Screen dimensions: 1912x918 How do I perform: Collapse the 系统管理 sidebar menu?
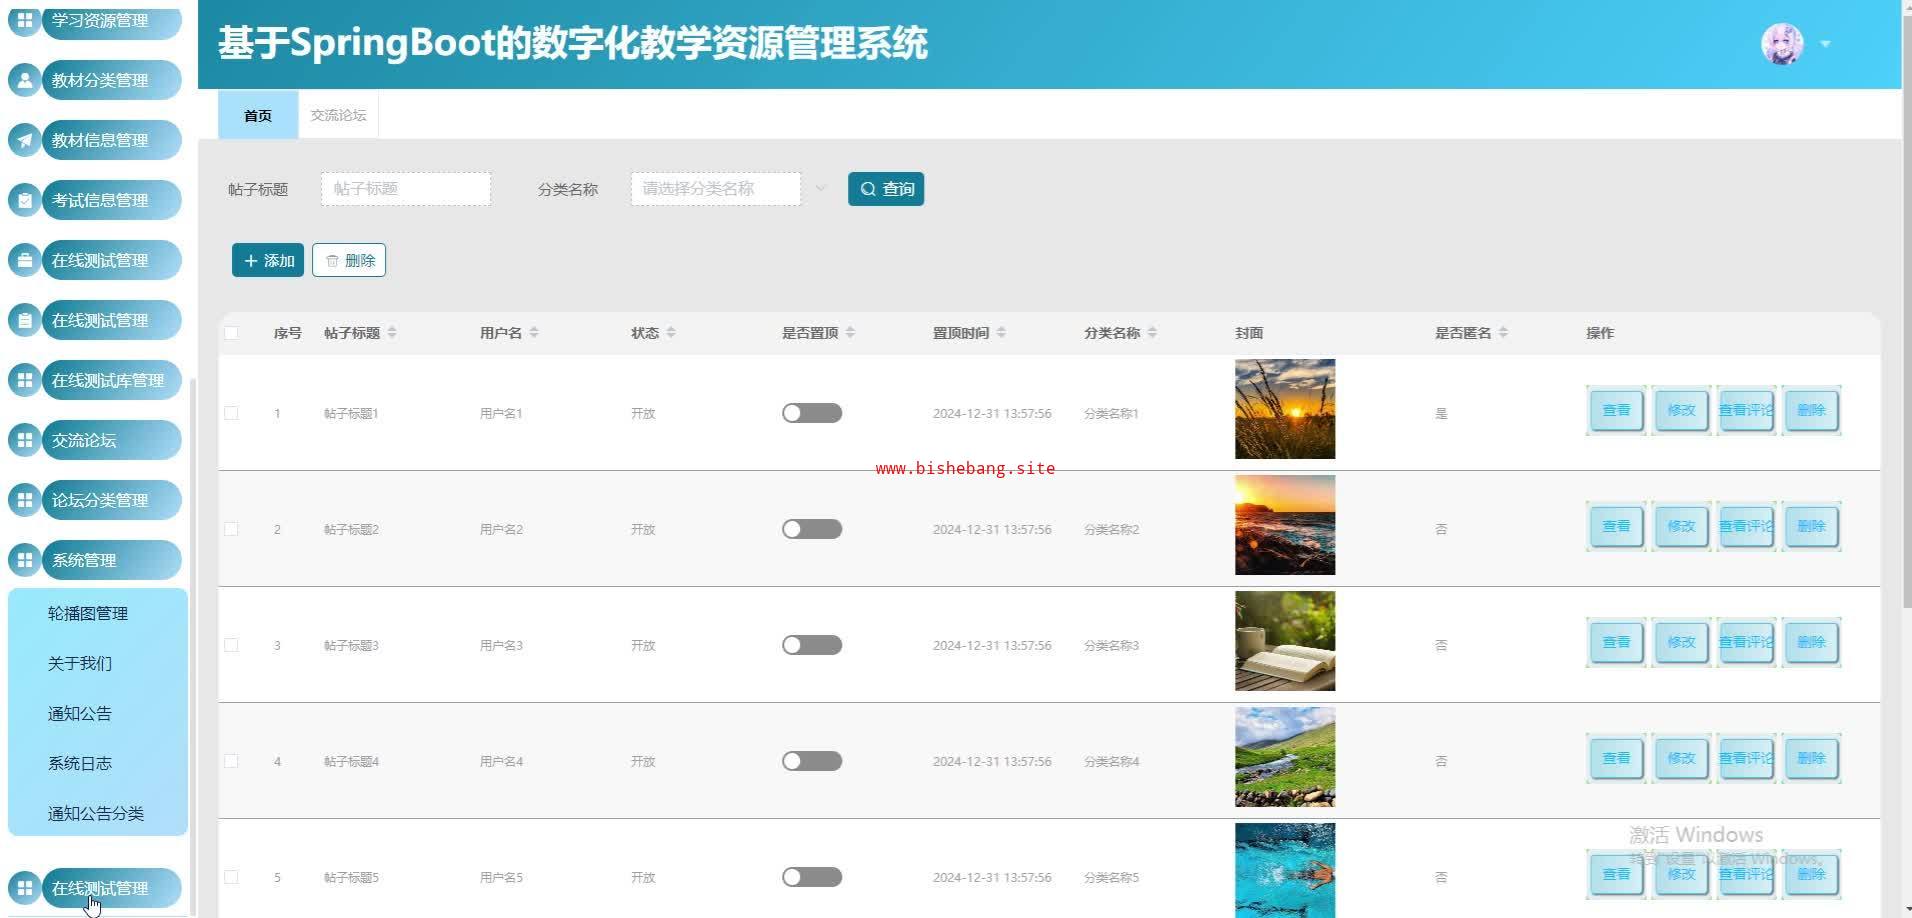(x=110, y=560)
